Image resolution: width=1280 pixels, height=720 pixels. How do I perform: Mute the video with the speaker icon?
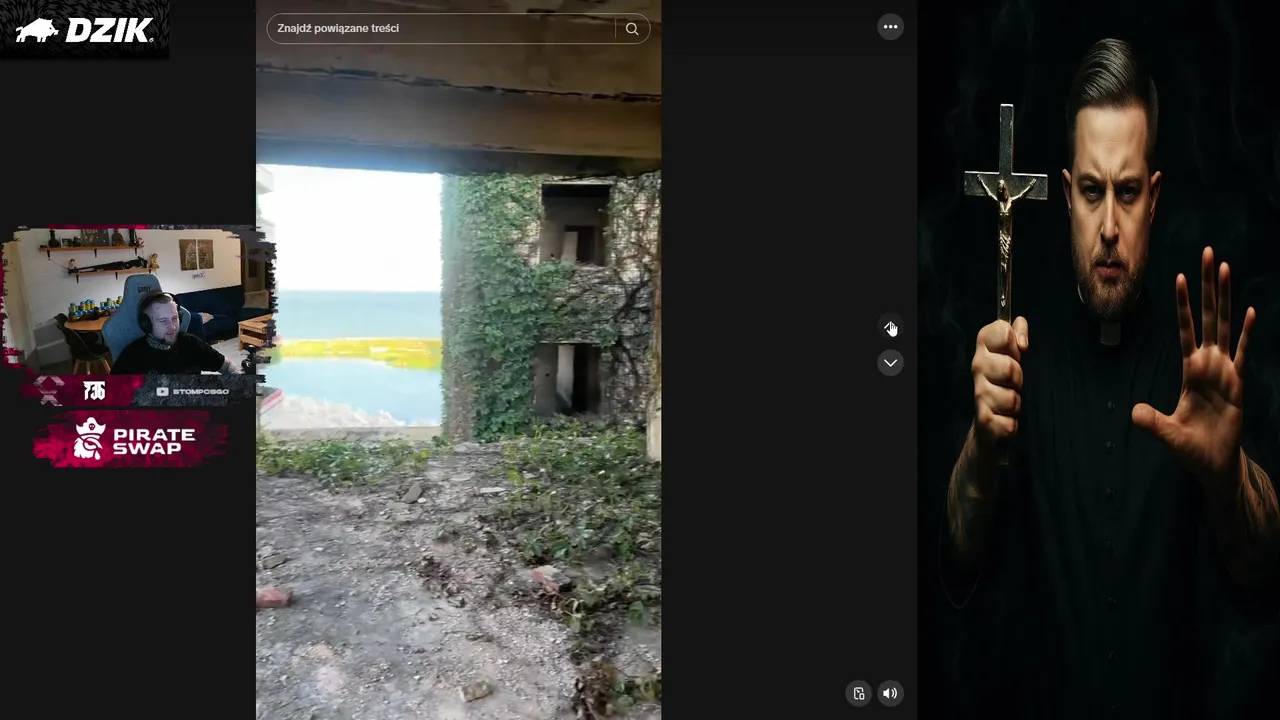(x=890, y=693)
